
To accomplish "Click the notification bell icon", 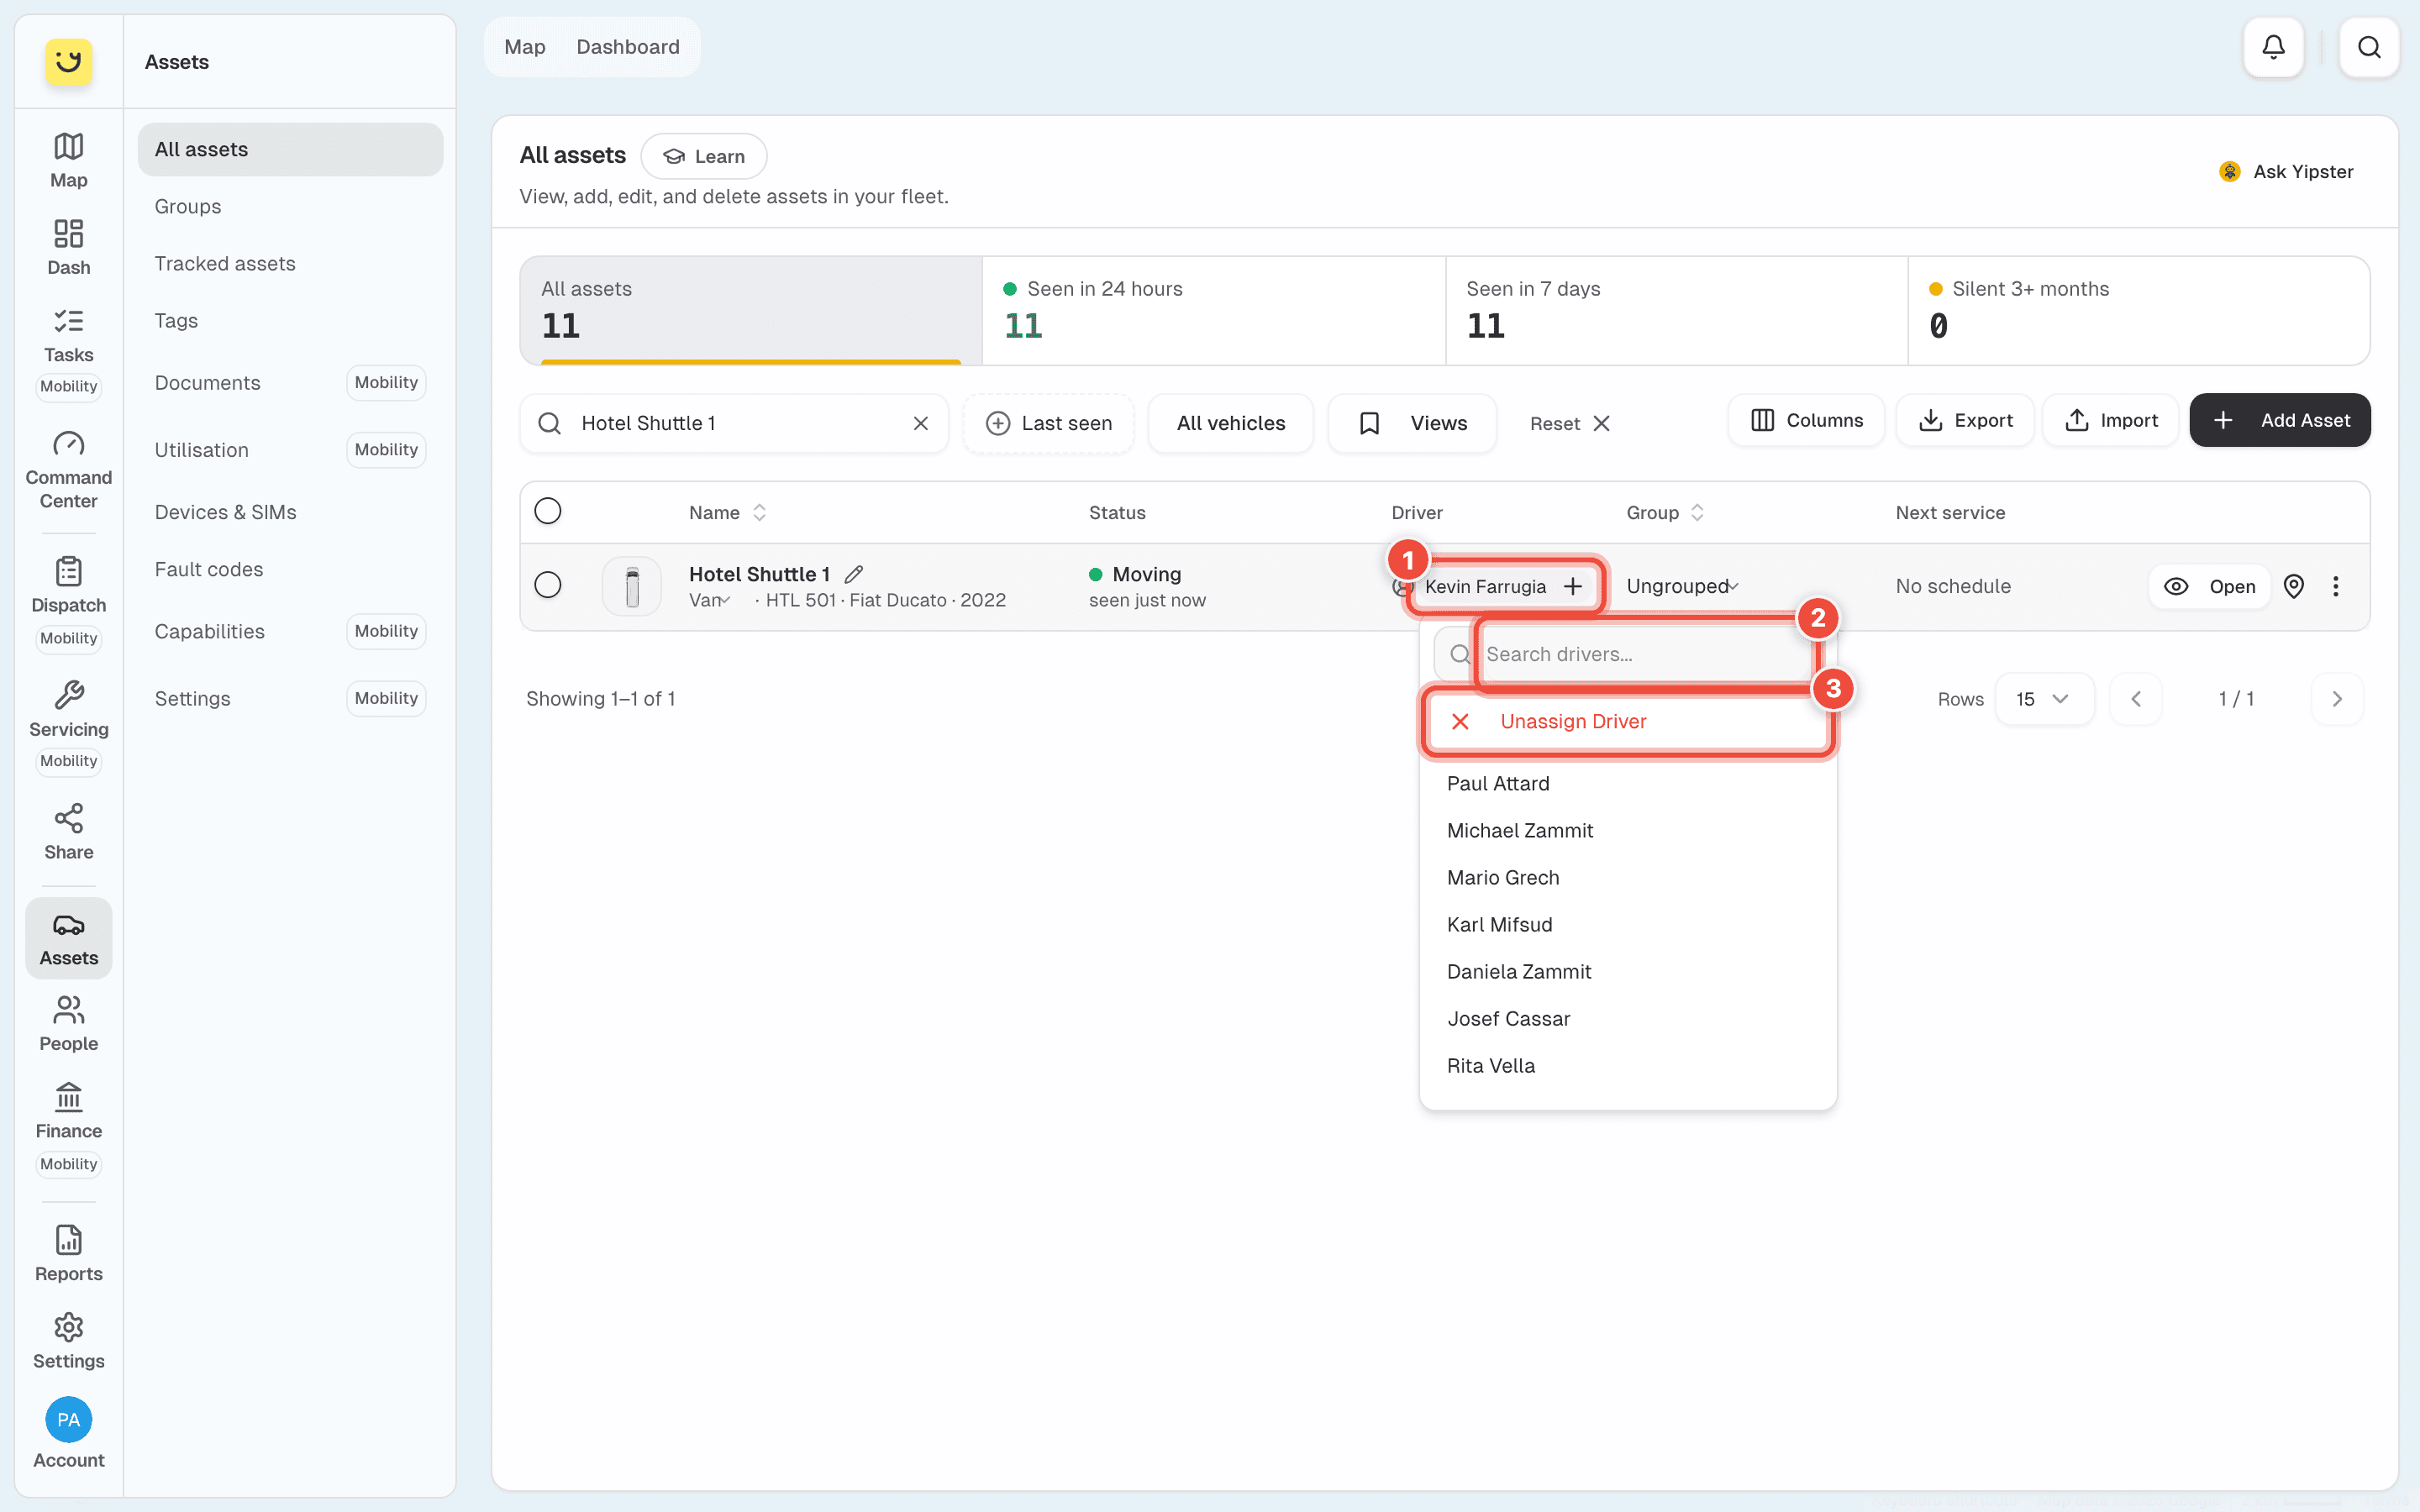I will click(x=2273, y=47).
